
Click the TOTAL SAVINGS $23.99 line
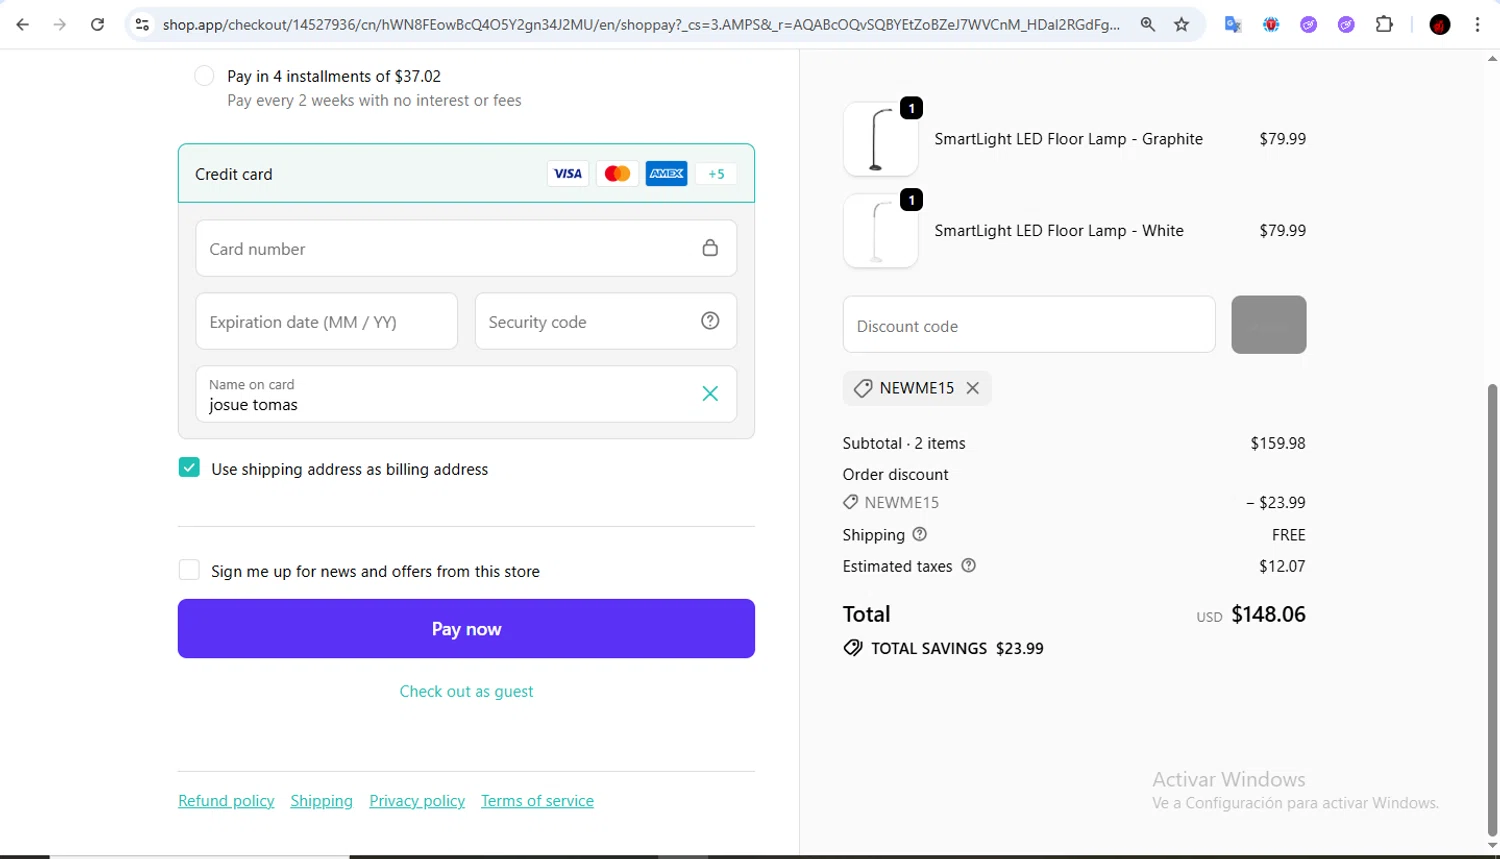coord(943,648)
